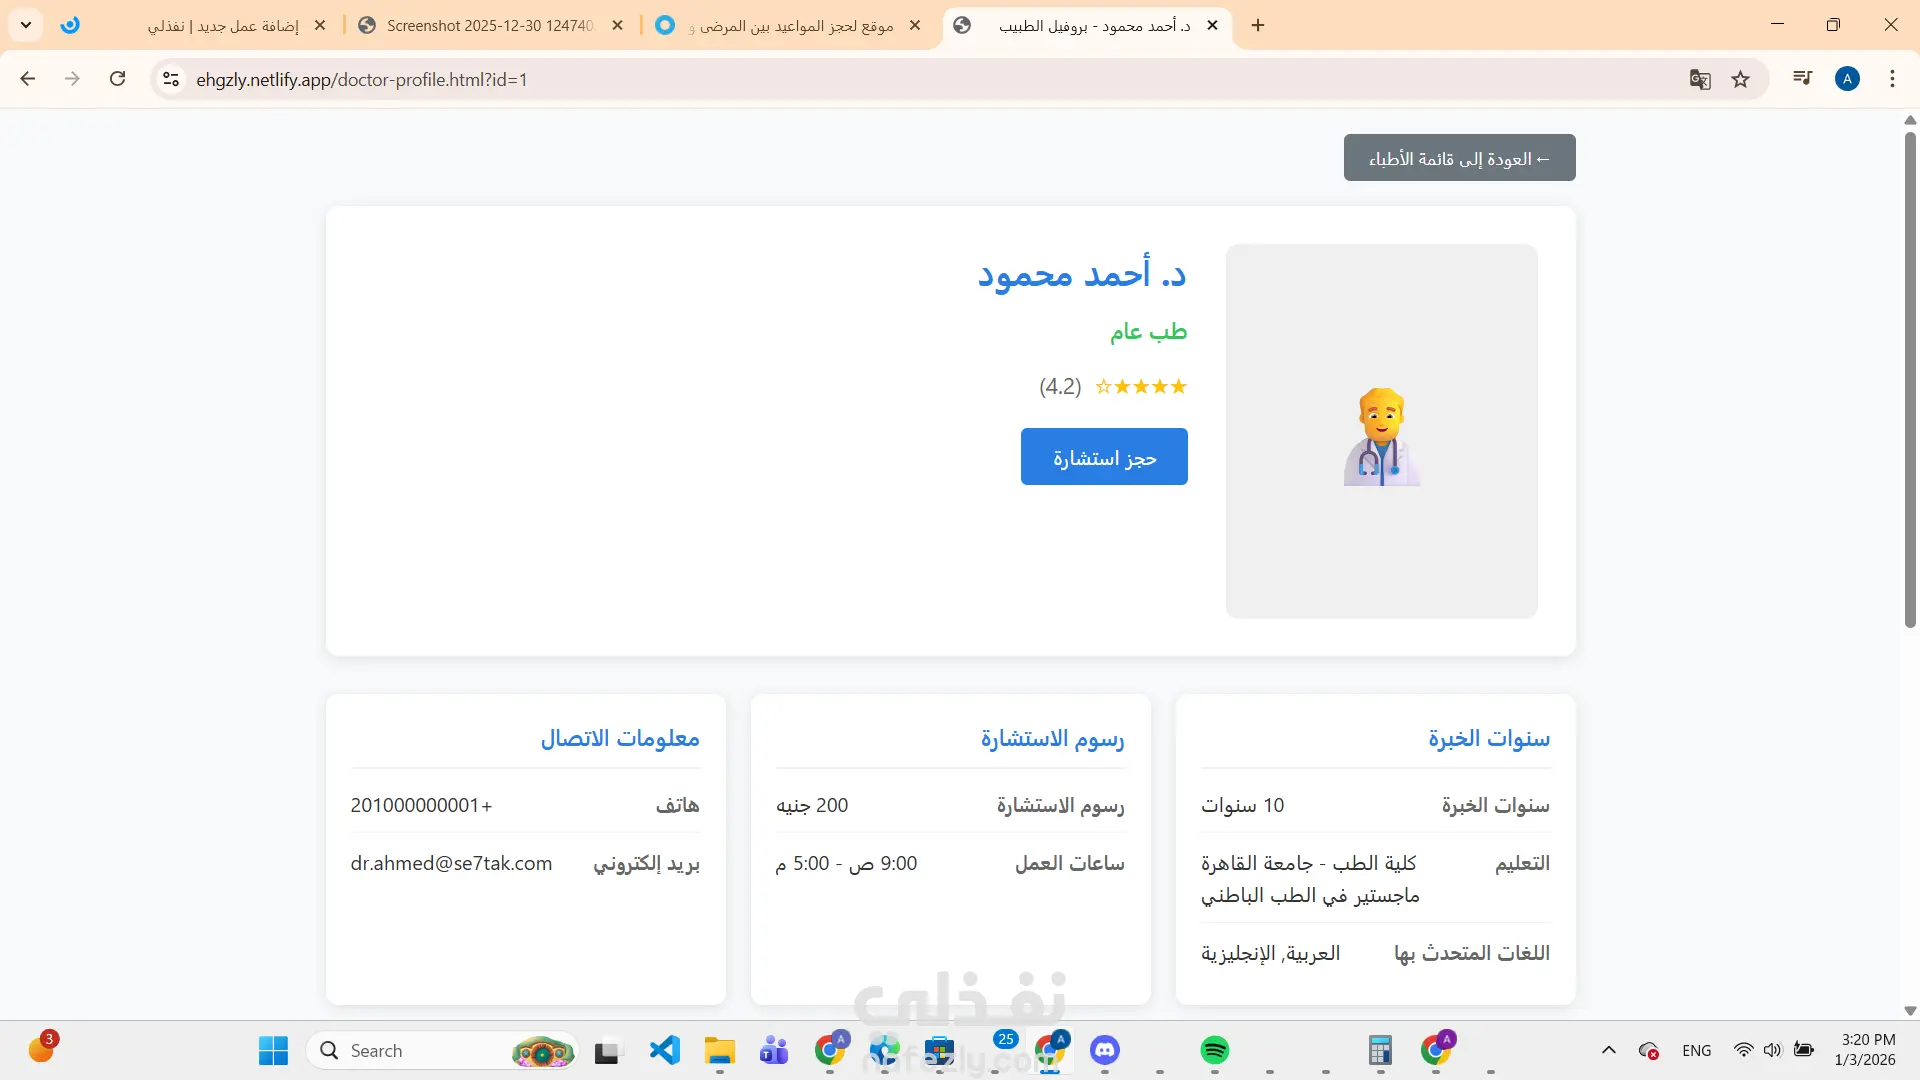This screenshot has width=1920, height=1080.
Task: Click the حجز استشارة booking button
Action: pyautogui.click(x=1104, y=457)
